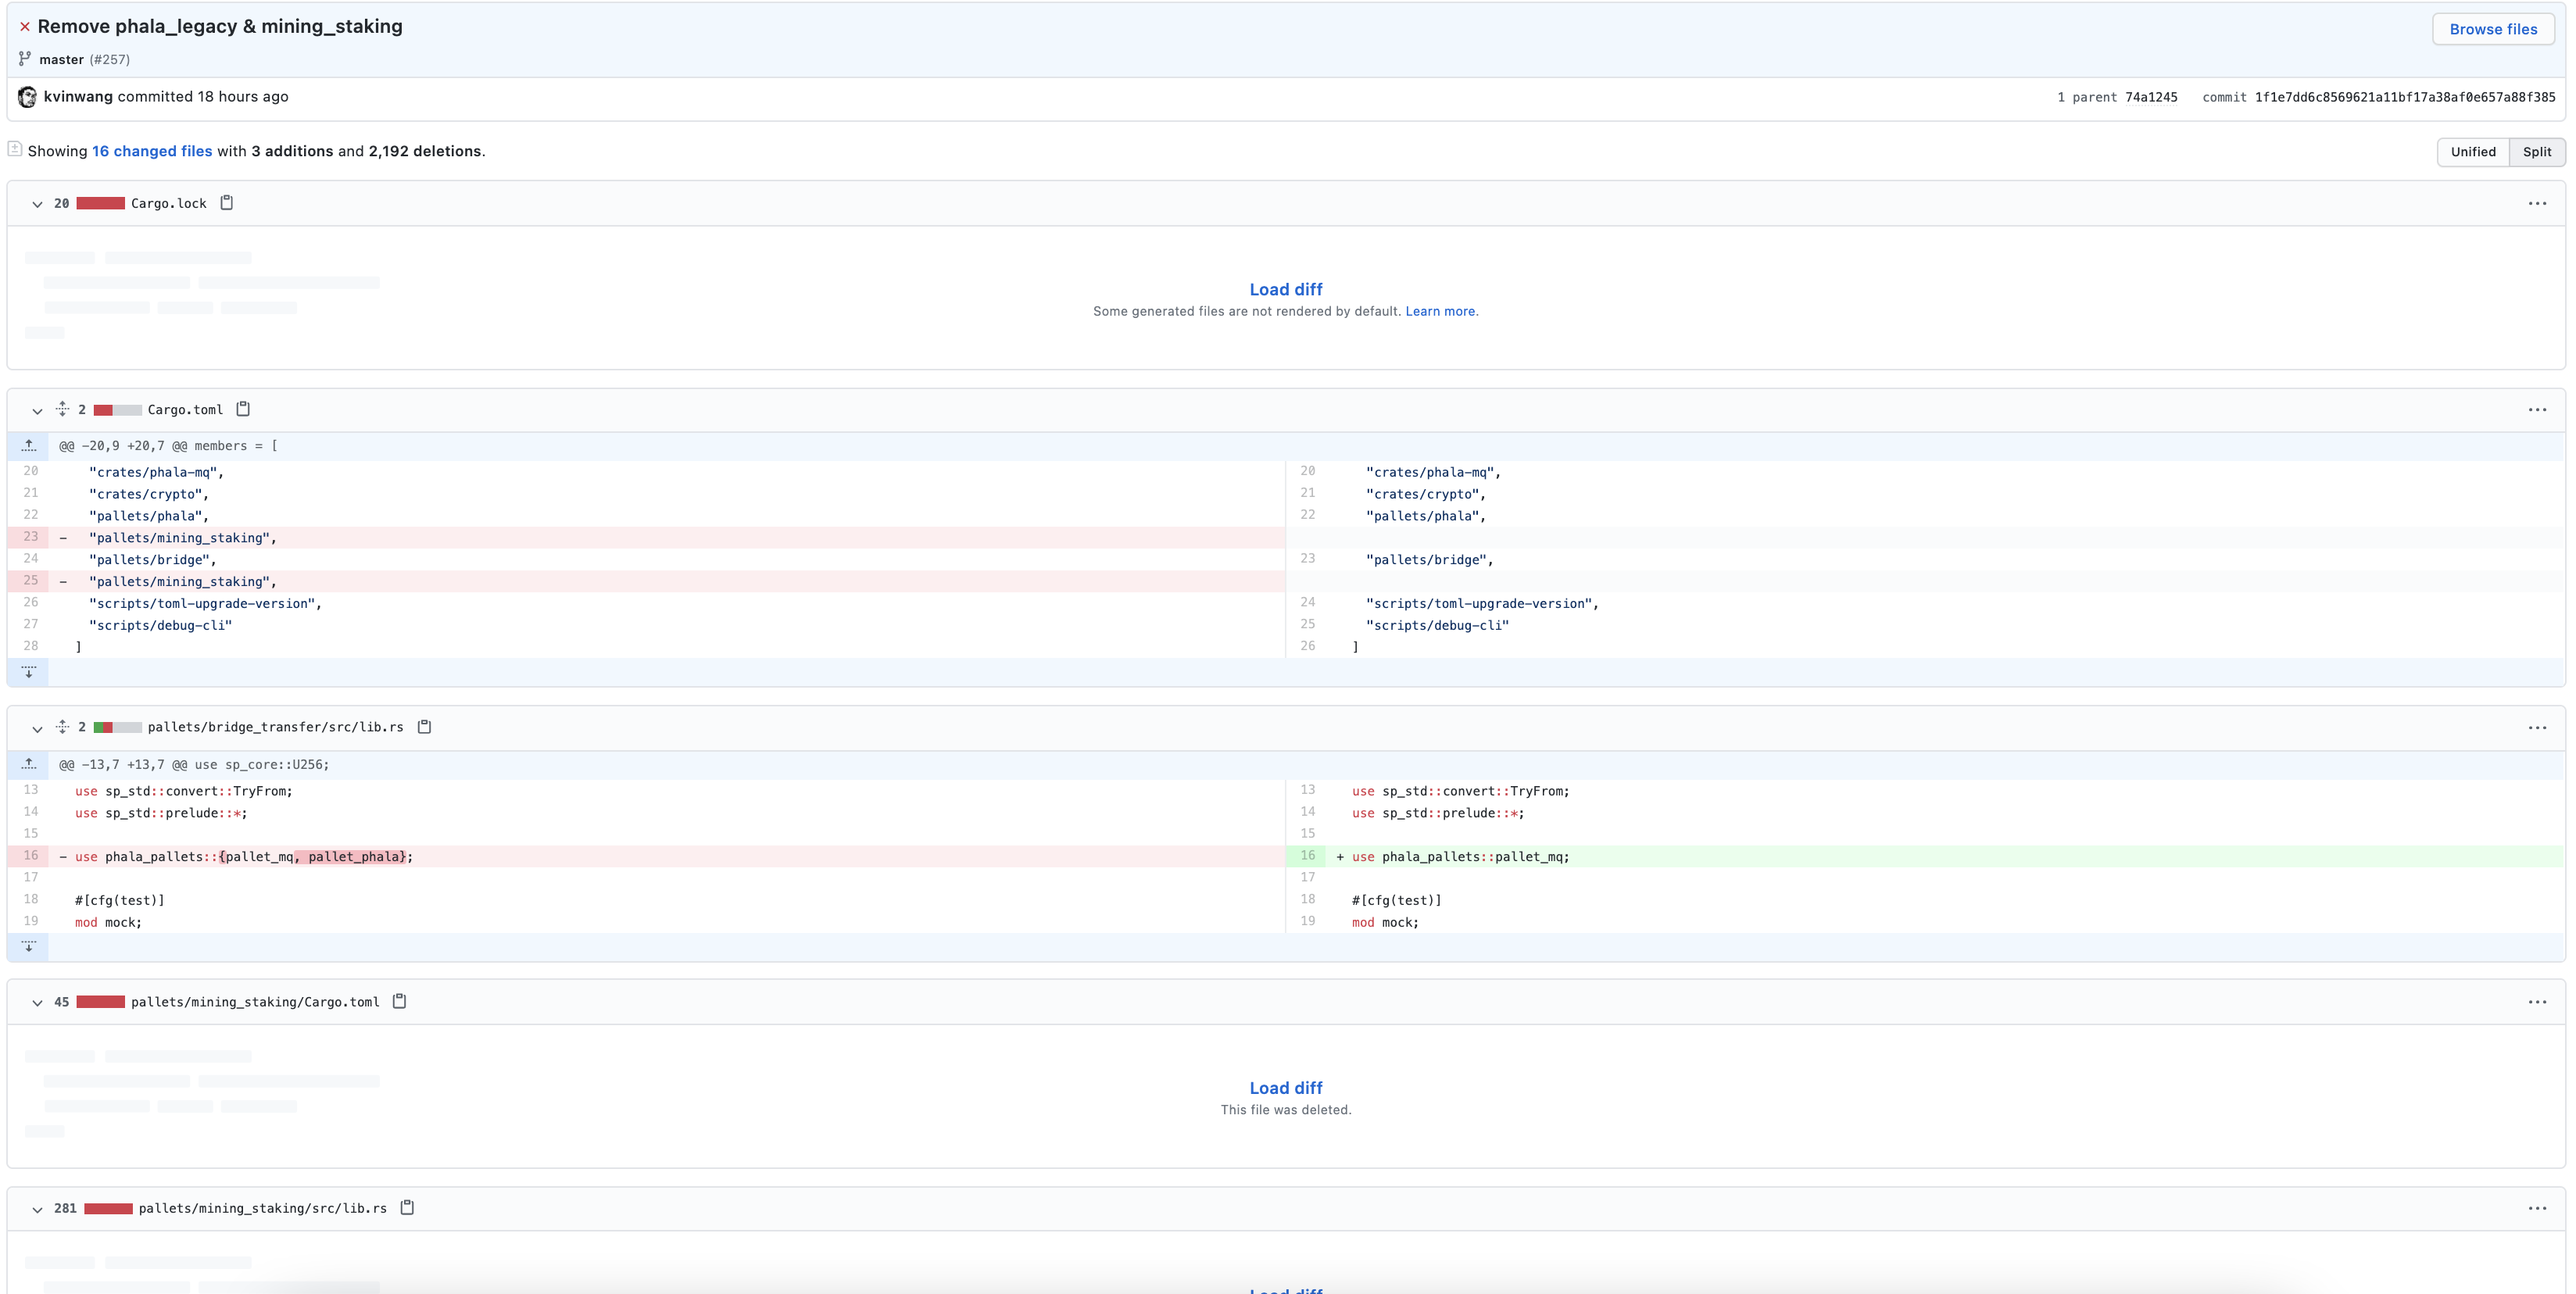Copy path of pallets/bridge_transfer/src/lib.rs

pos(424,727)
